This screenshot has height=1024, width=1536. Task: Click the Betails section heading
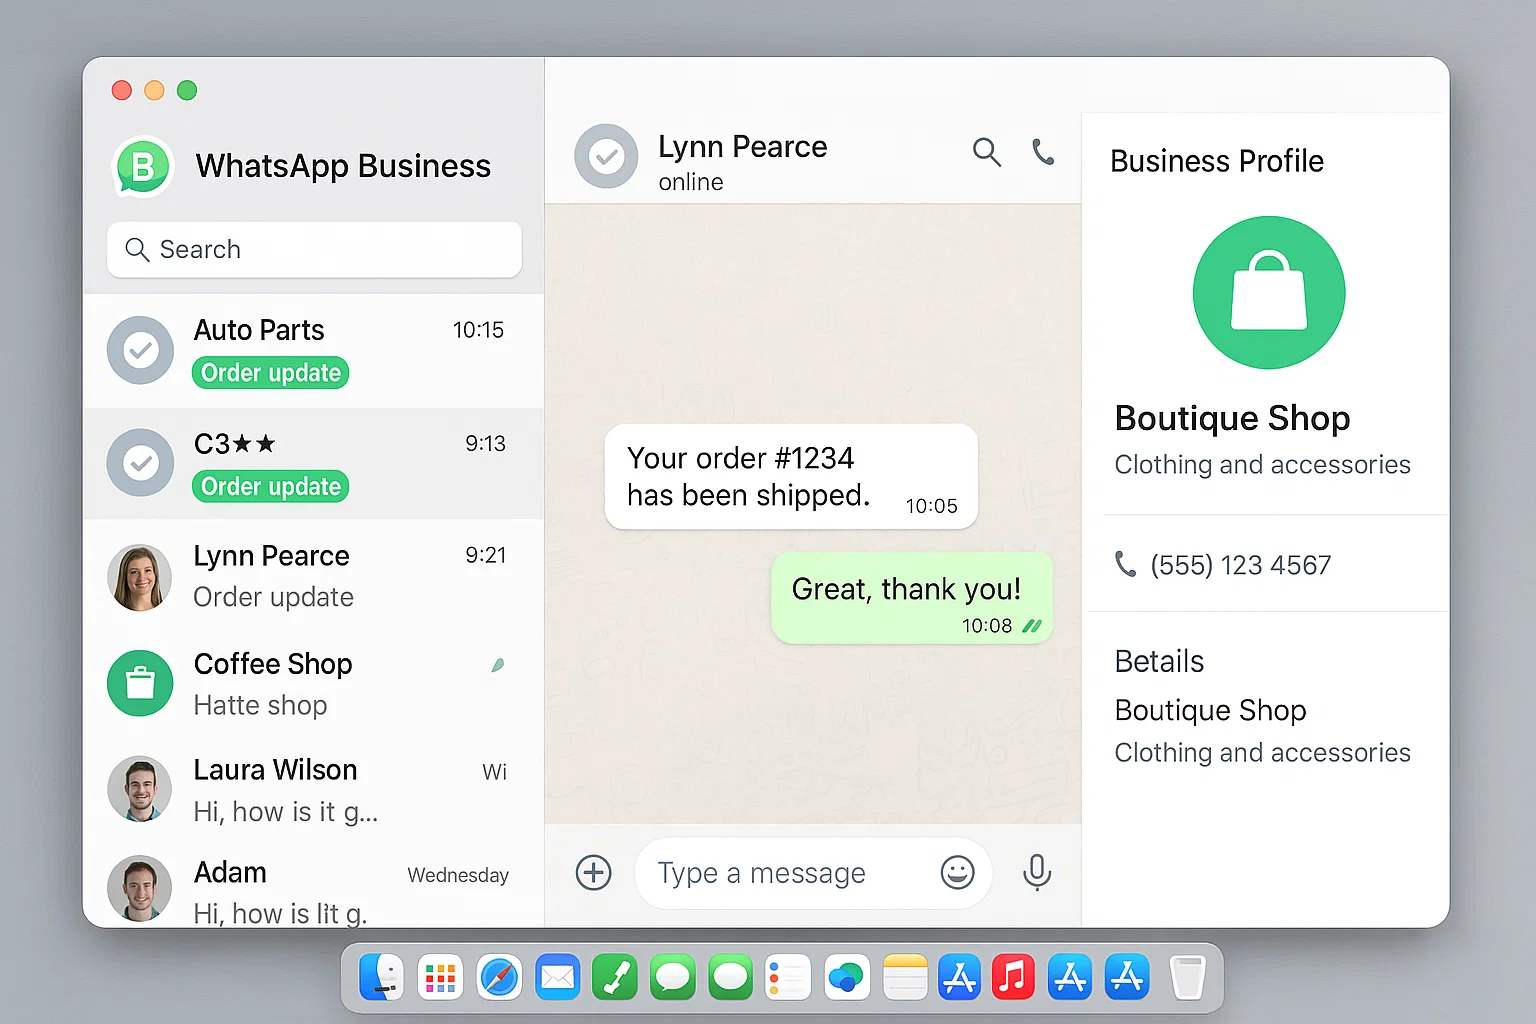(x=1159, y=661)
